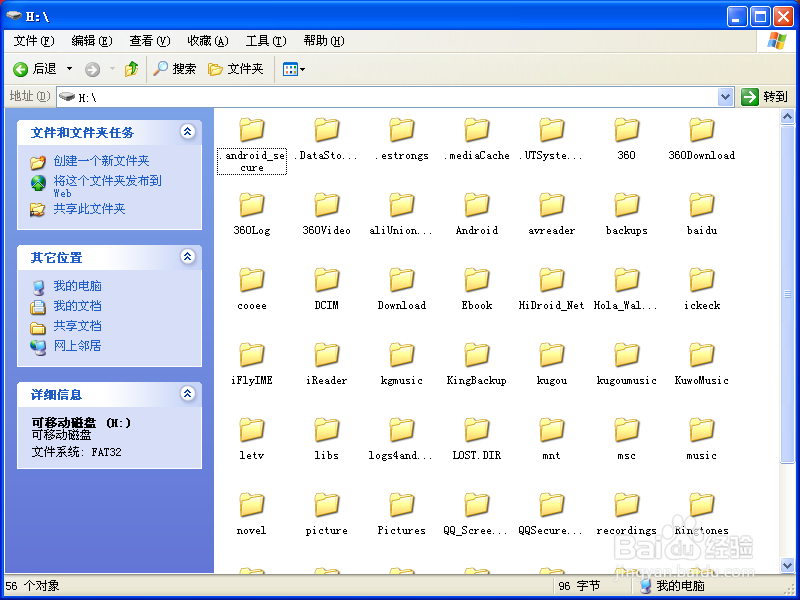Screen dimensions: 800x600
Task: Collapse the Other Places (其它位置) panel
Action: 187,257
